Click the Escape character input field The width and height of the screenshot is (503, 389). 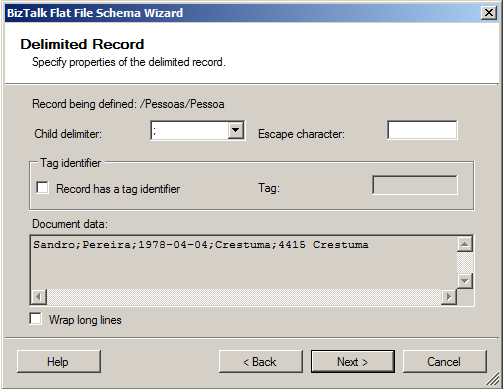click(422, 130)
